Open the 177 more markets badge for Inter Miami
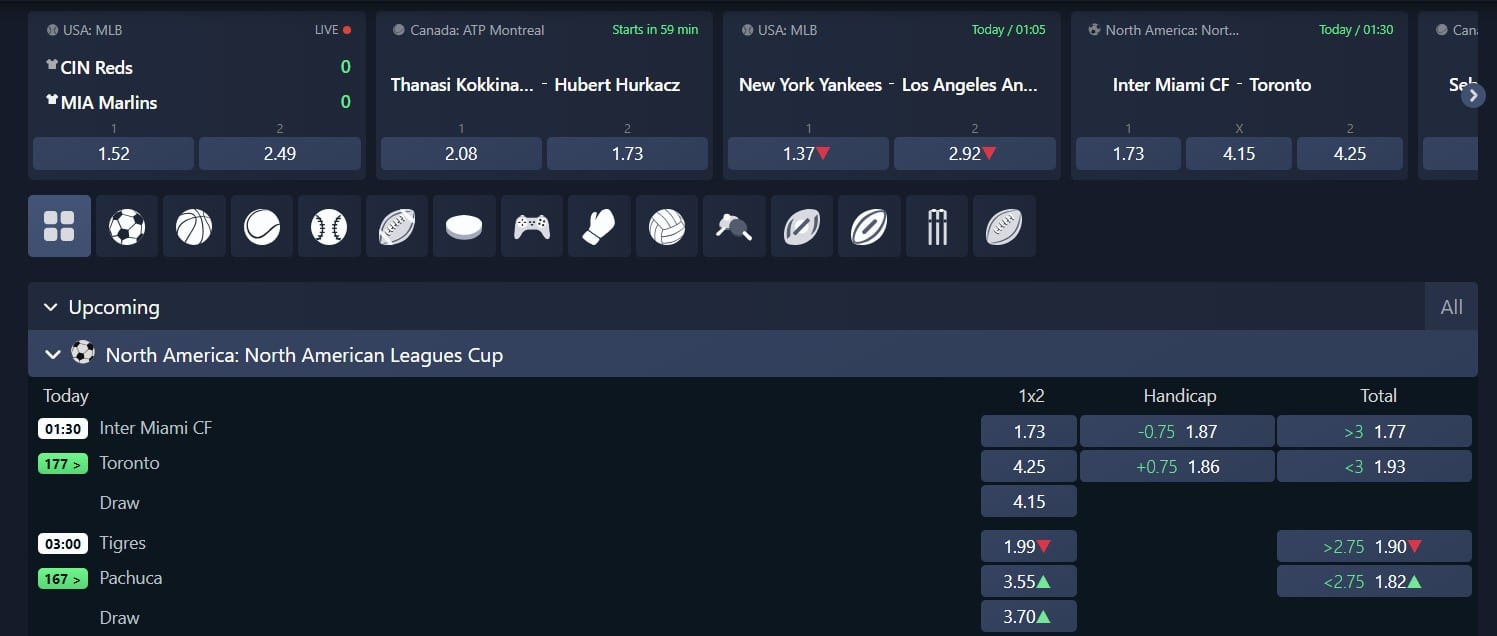This screenshot has height=636, width=1497. tap(63, 464)
